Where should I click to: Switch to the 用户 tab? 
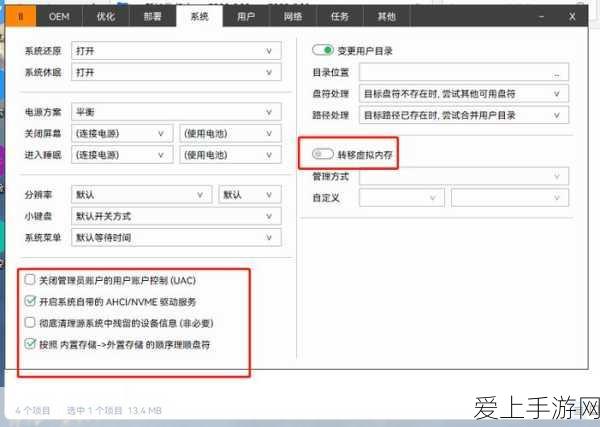click(x=246, y=16)
